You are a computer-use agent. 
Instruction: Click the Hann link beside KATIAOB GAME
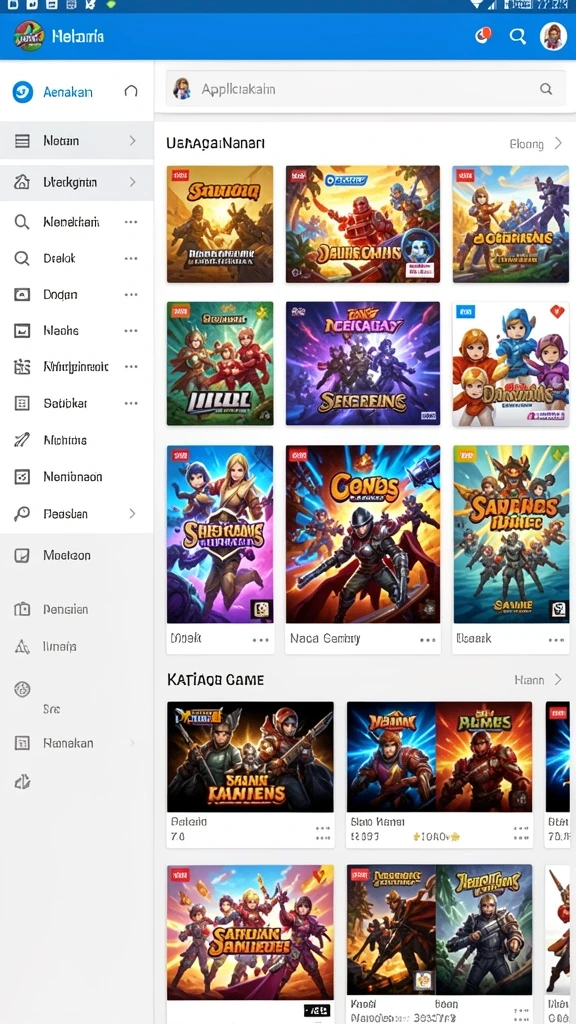coord(529,680)
